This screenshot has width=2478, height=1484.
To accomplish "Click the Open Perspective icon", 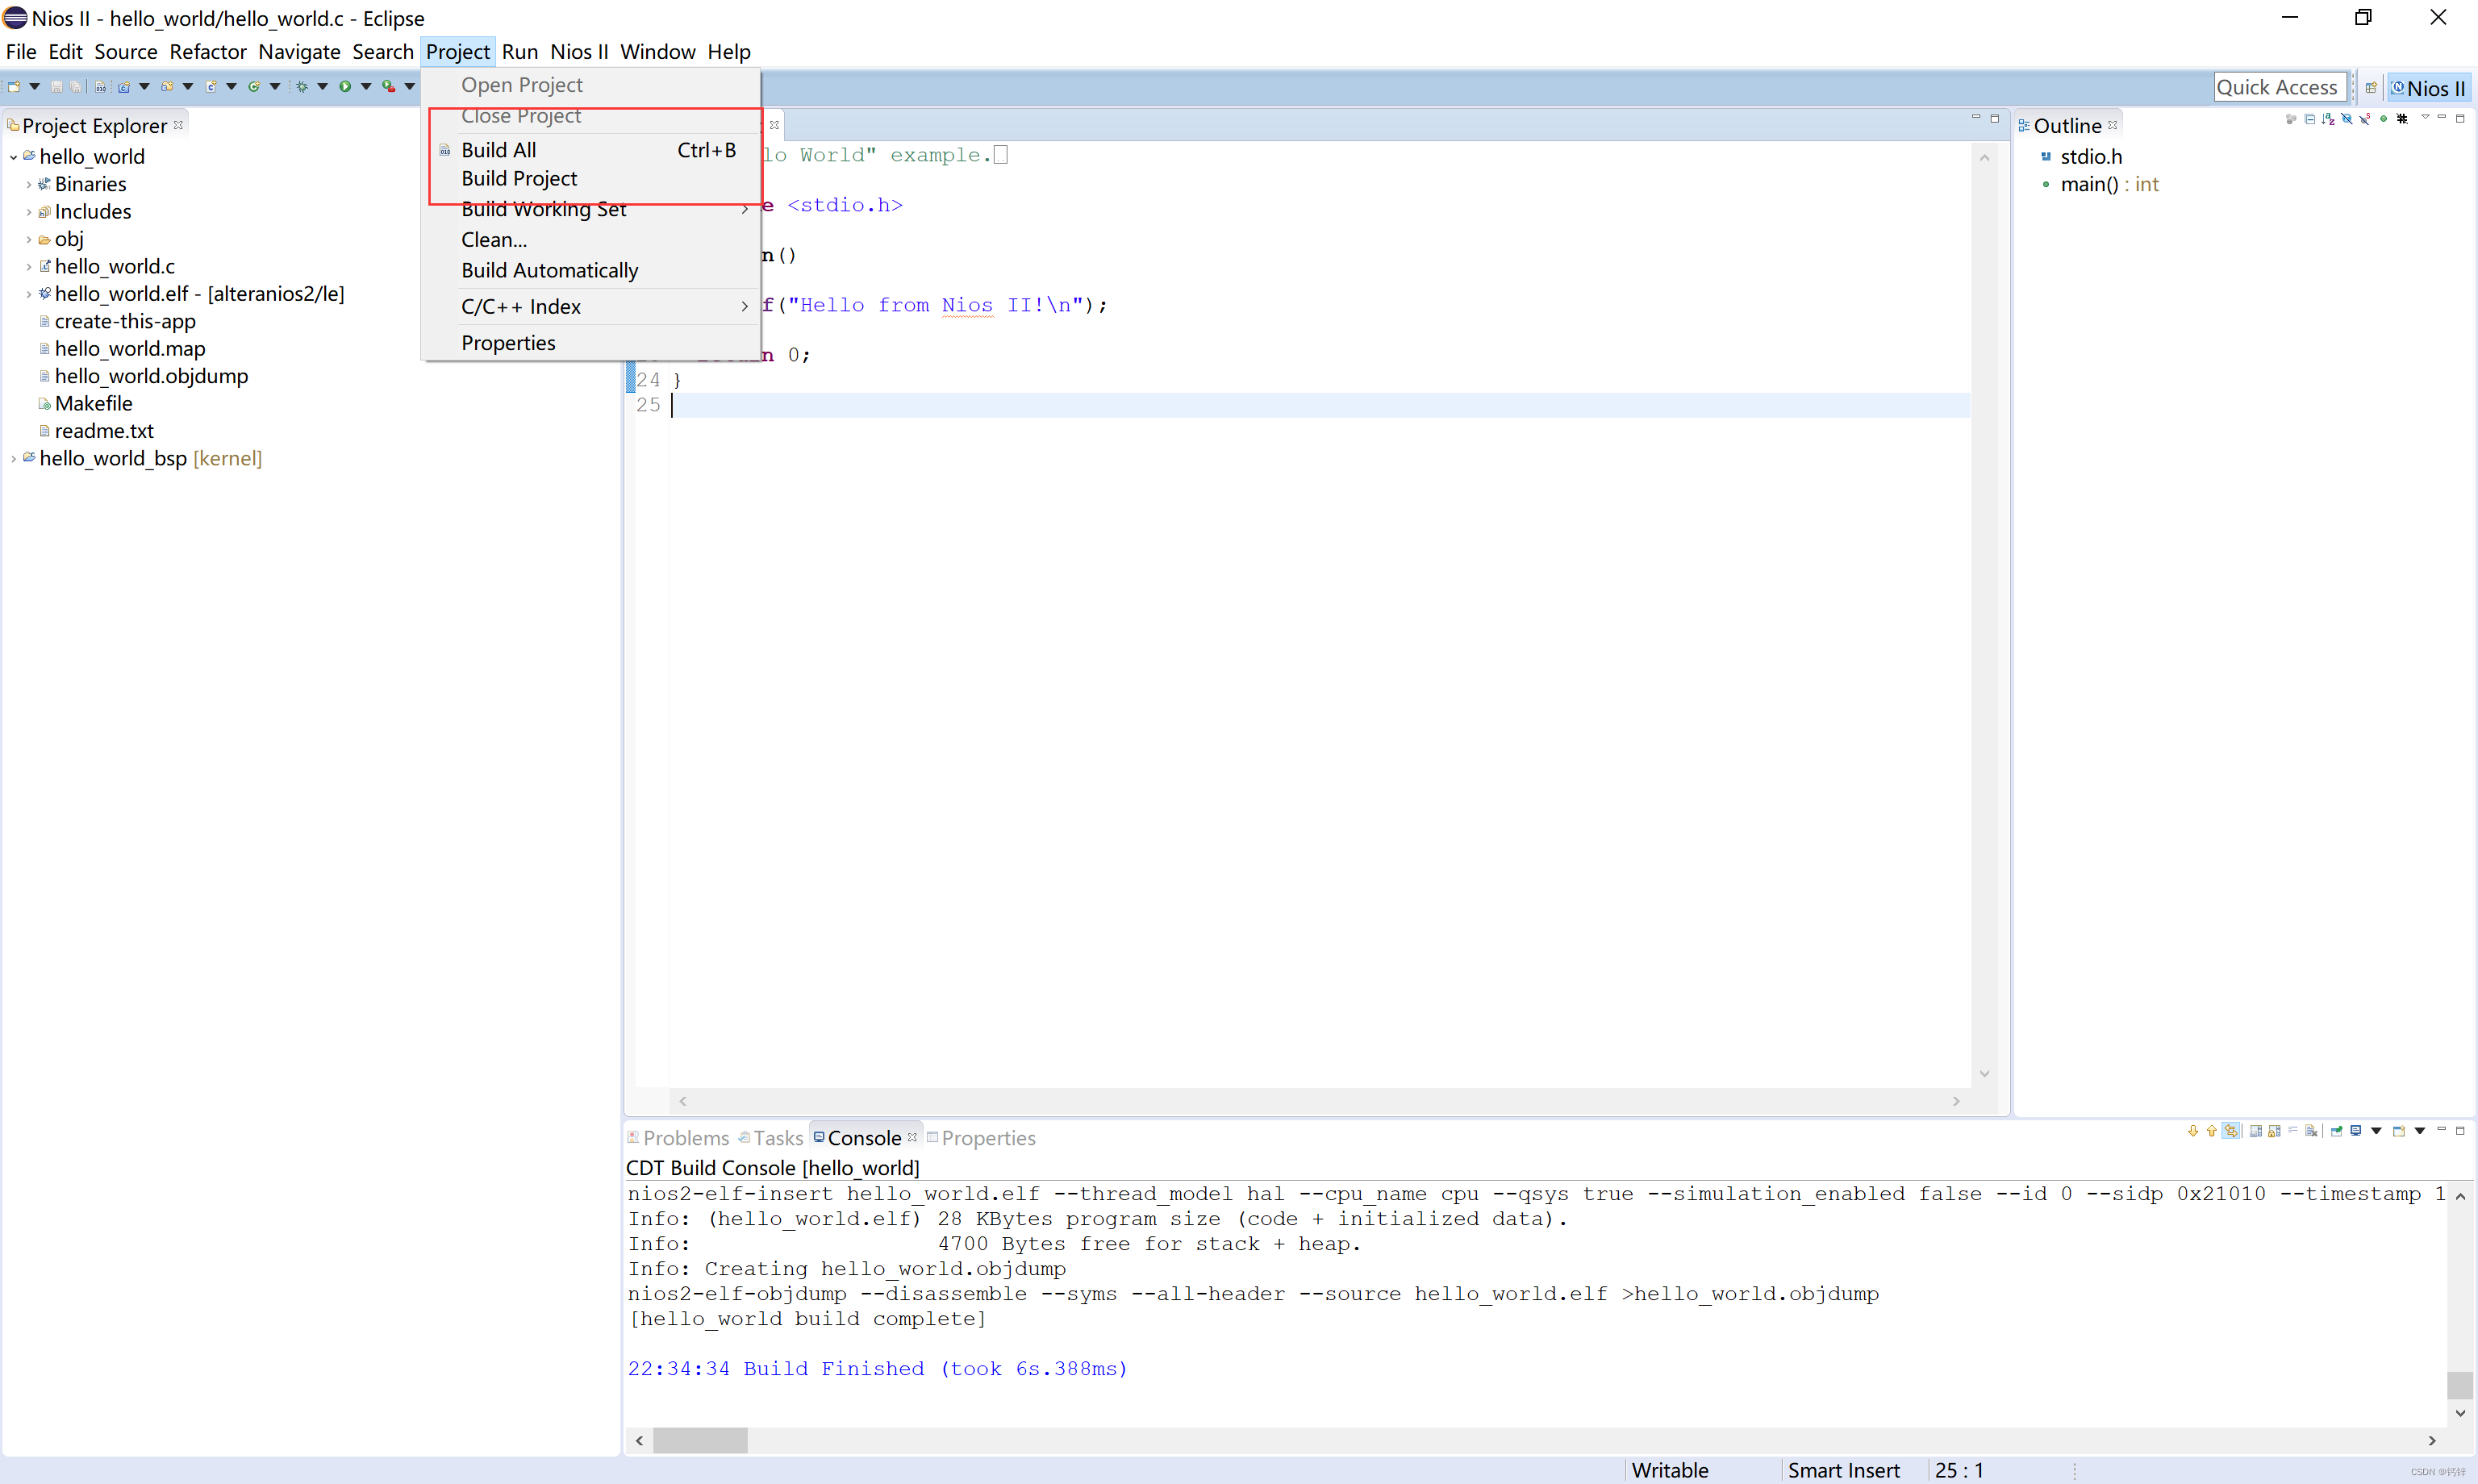I will pos(2370,88).
